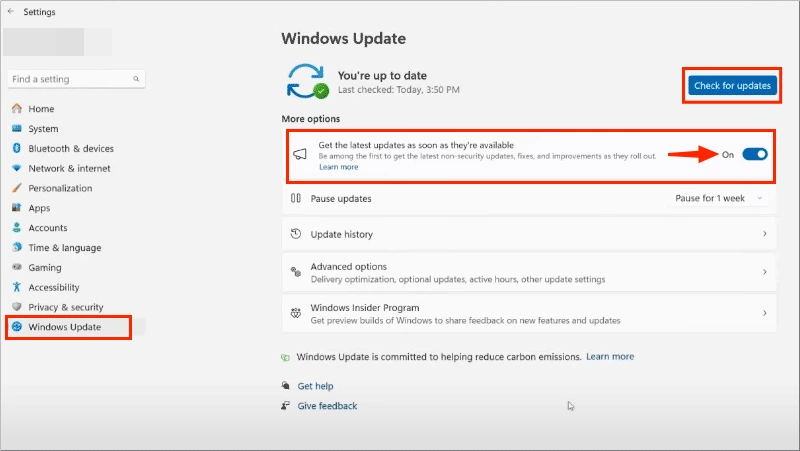Click the "More options" heading
The height and width of the screenshot is (451, 800).
click(311, 118)
